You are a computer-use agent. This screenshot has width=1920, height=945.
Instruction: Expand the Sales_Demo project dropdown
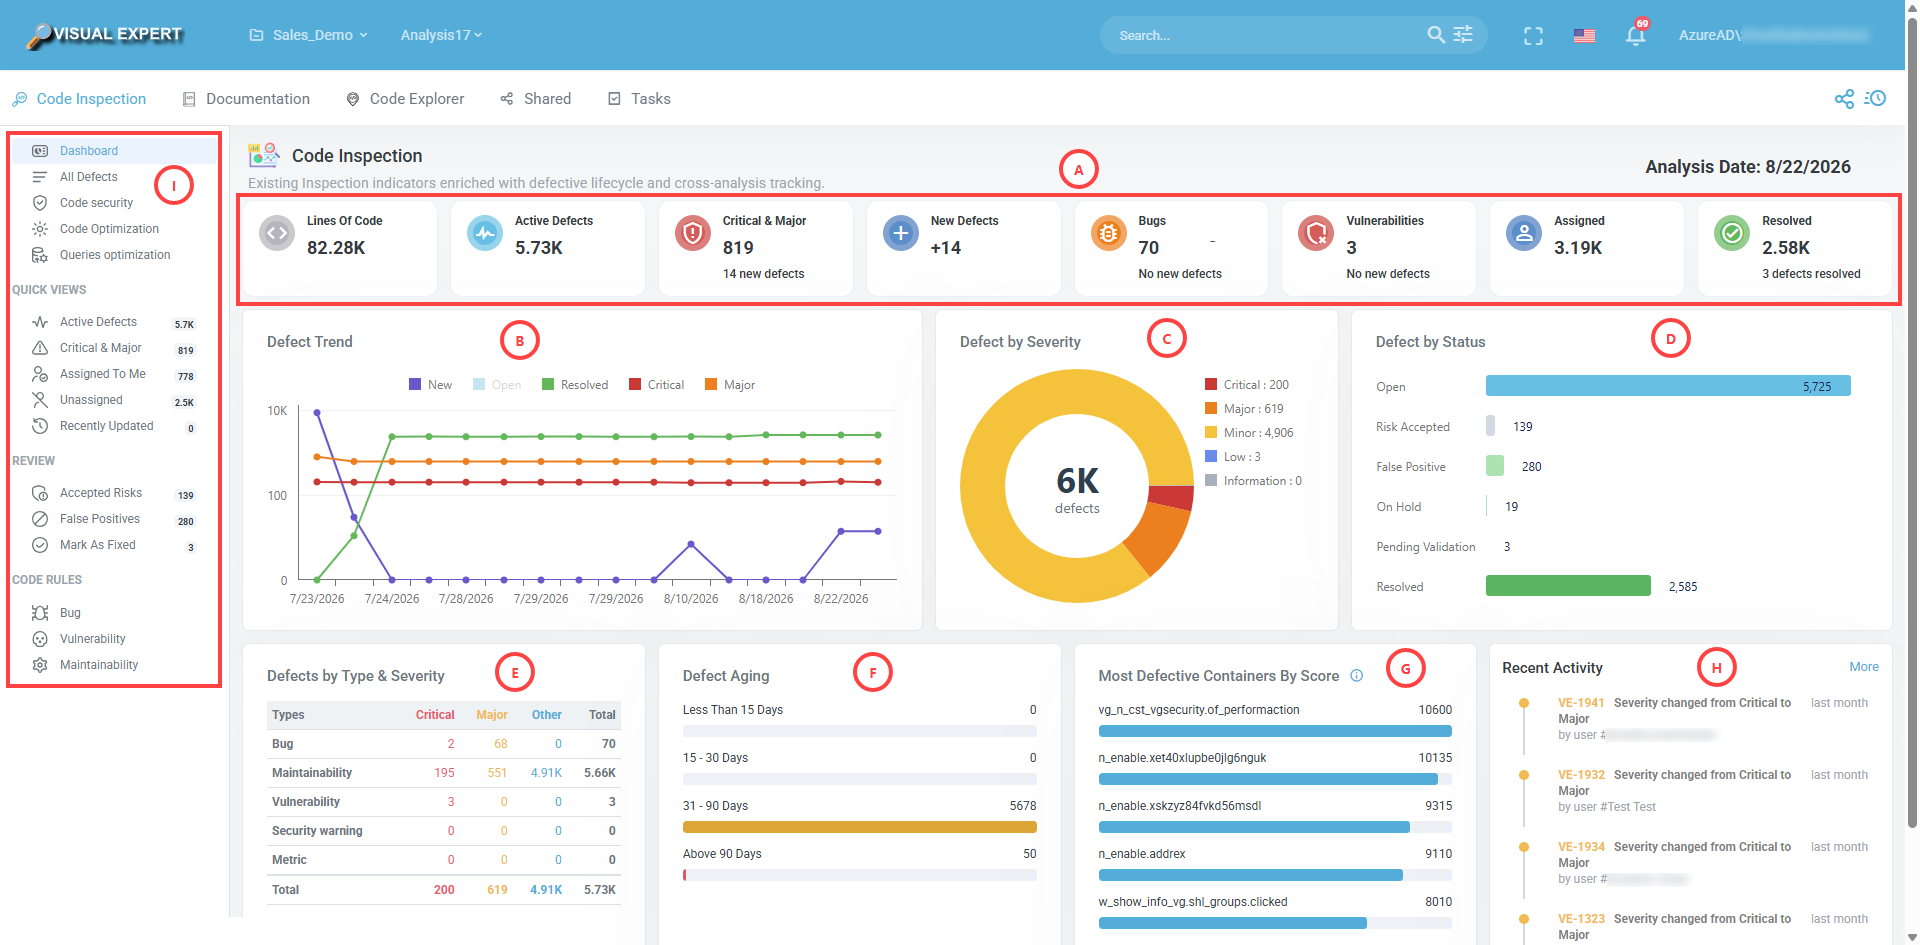[x=309, y=35]
